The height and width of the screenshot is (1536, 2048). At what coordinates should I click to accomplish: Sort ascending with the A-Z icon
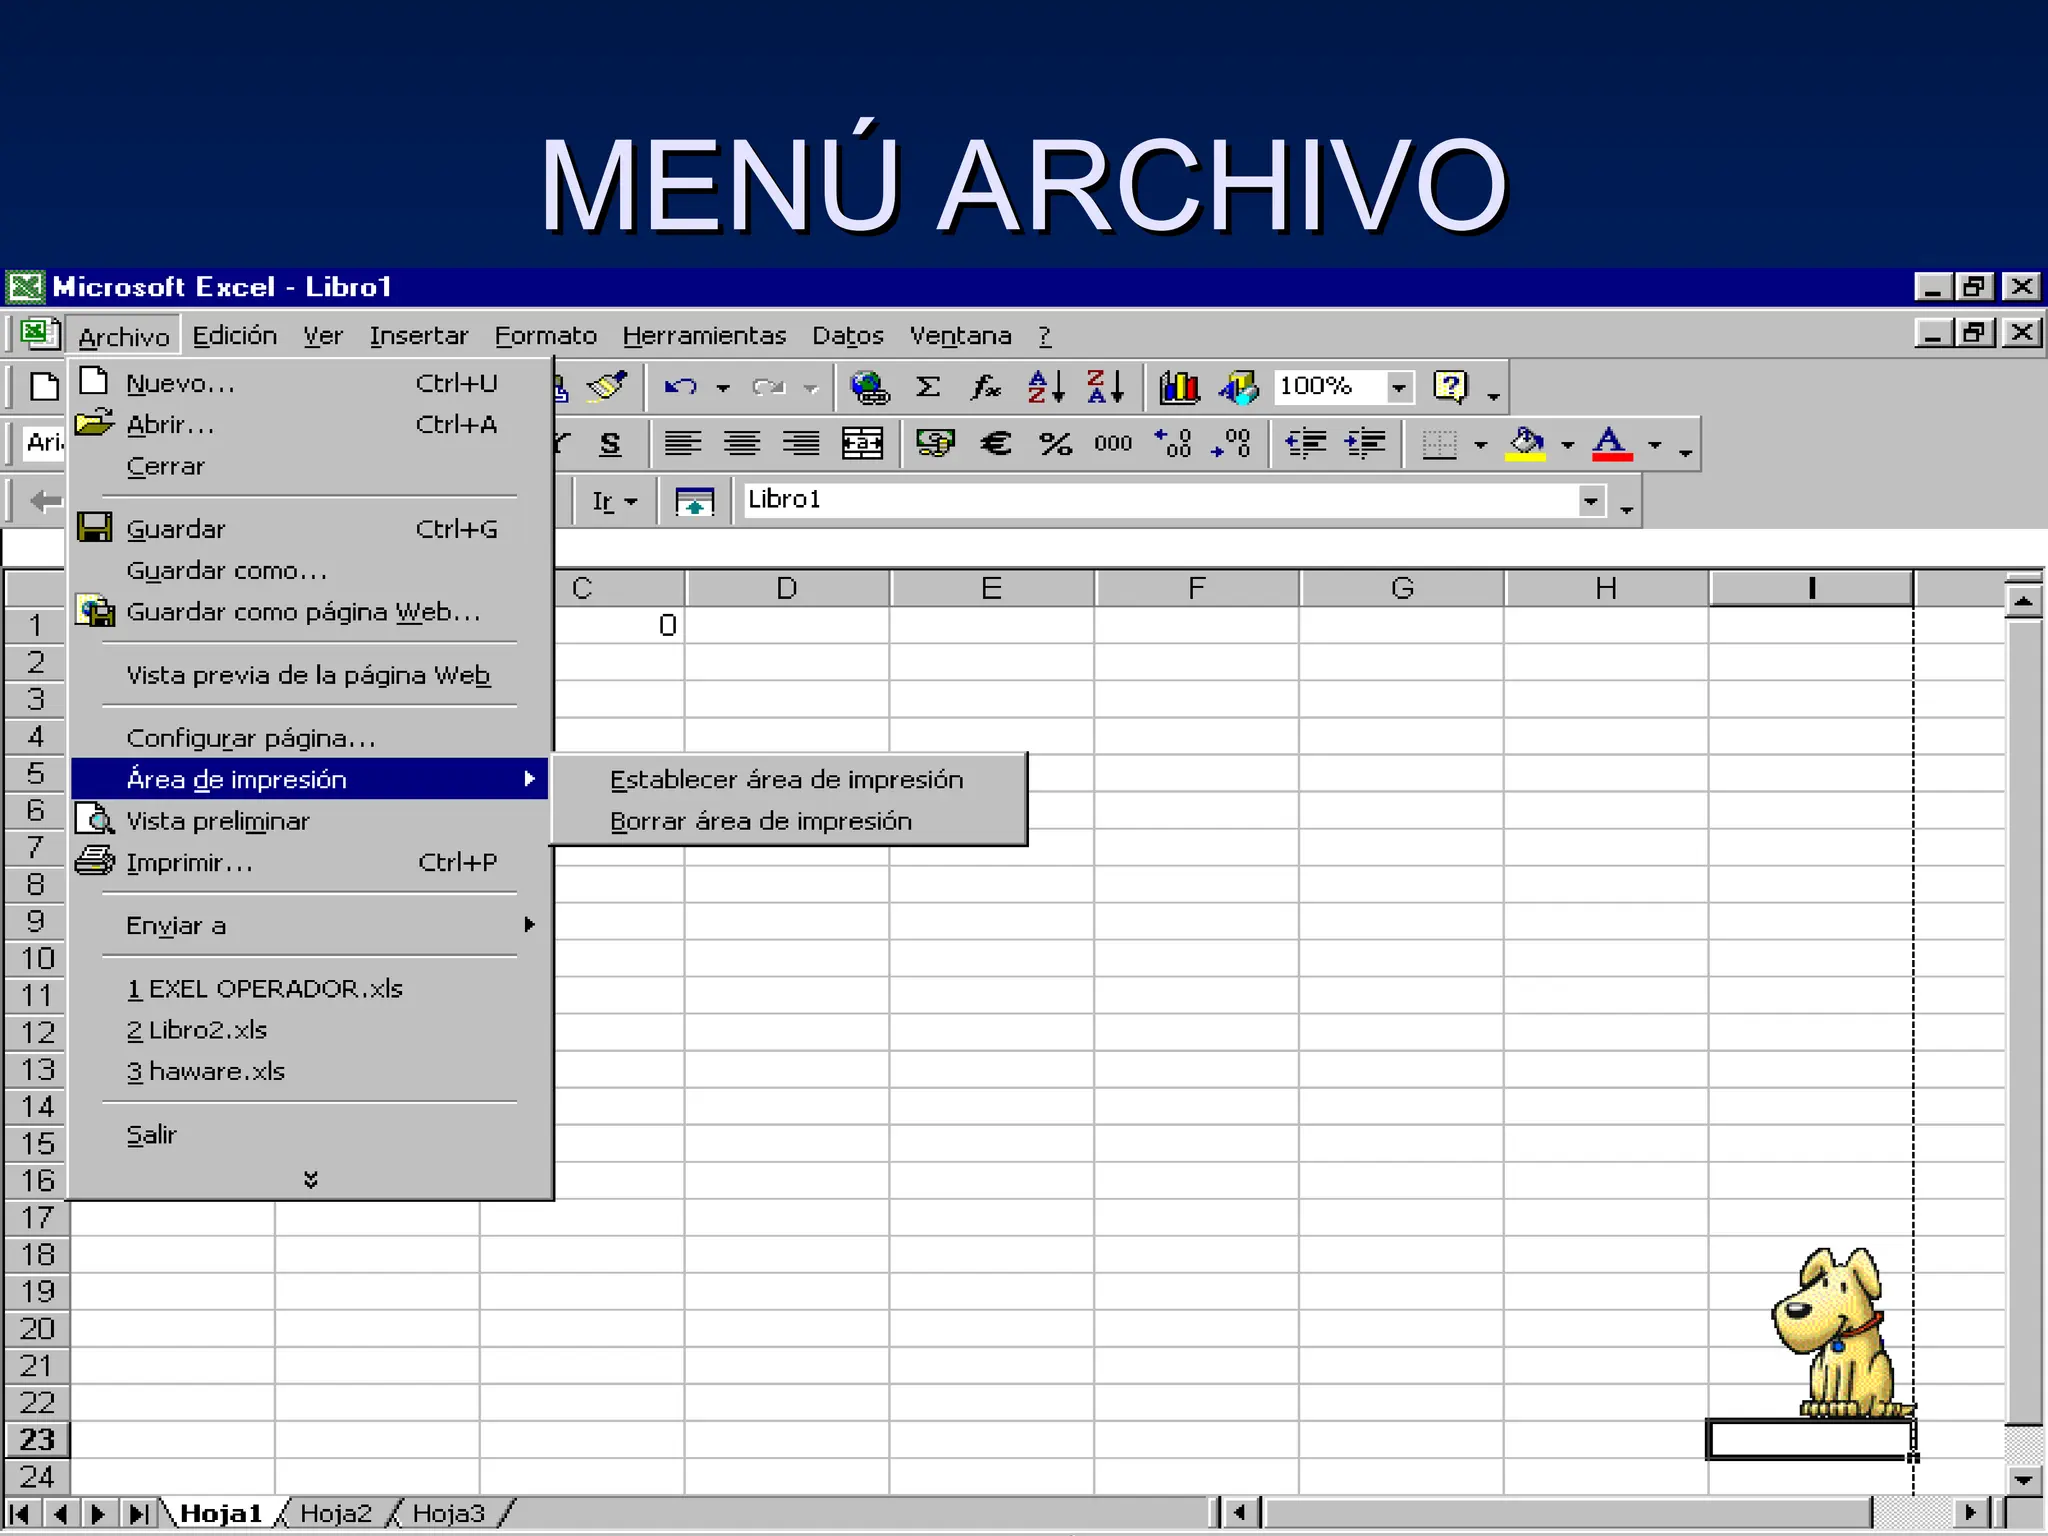click(x=1046, y=387)
